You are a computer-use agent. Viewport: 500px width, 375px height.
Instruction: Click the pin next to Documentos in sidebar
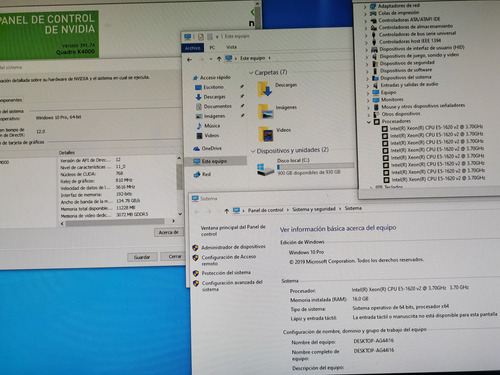(x=242, y=106)
